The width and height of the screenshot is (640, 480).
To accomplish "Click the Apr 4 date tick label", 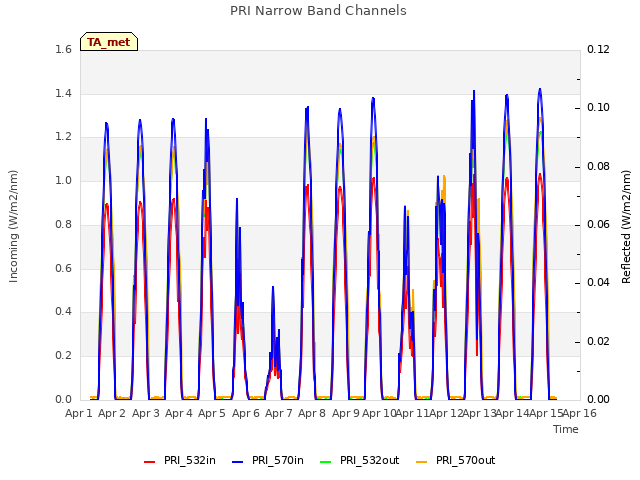I will pyautogui.click(x=179, y=413).
